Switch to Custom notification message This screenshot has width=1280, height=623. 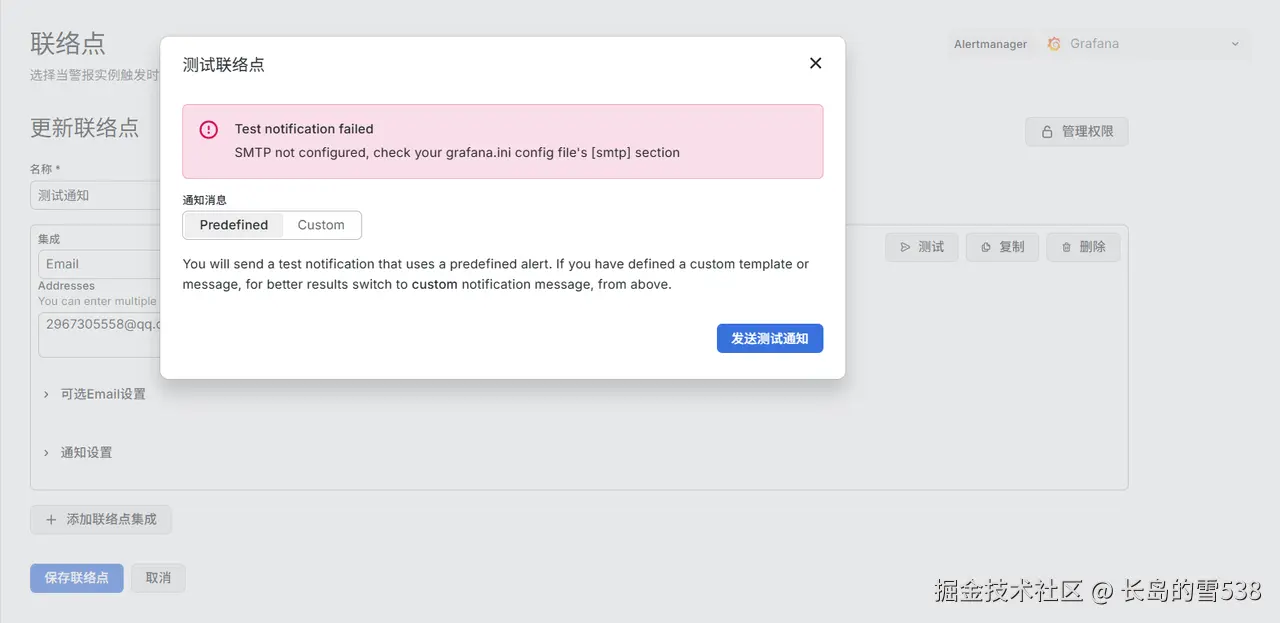pos(321,225)
